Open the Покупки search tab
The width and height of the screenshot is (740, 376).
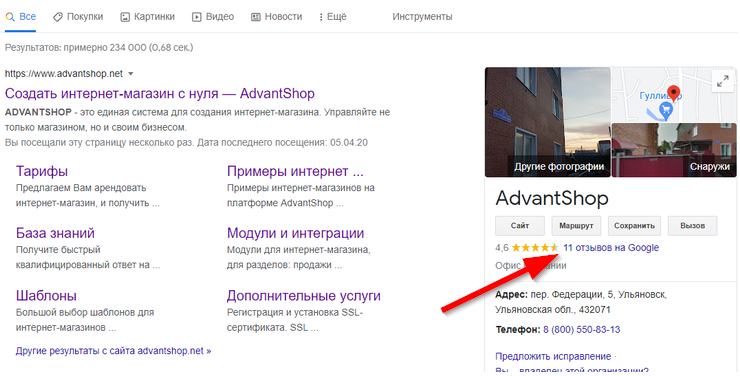pos(78,17)
